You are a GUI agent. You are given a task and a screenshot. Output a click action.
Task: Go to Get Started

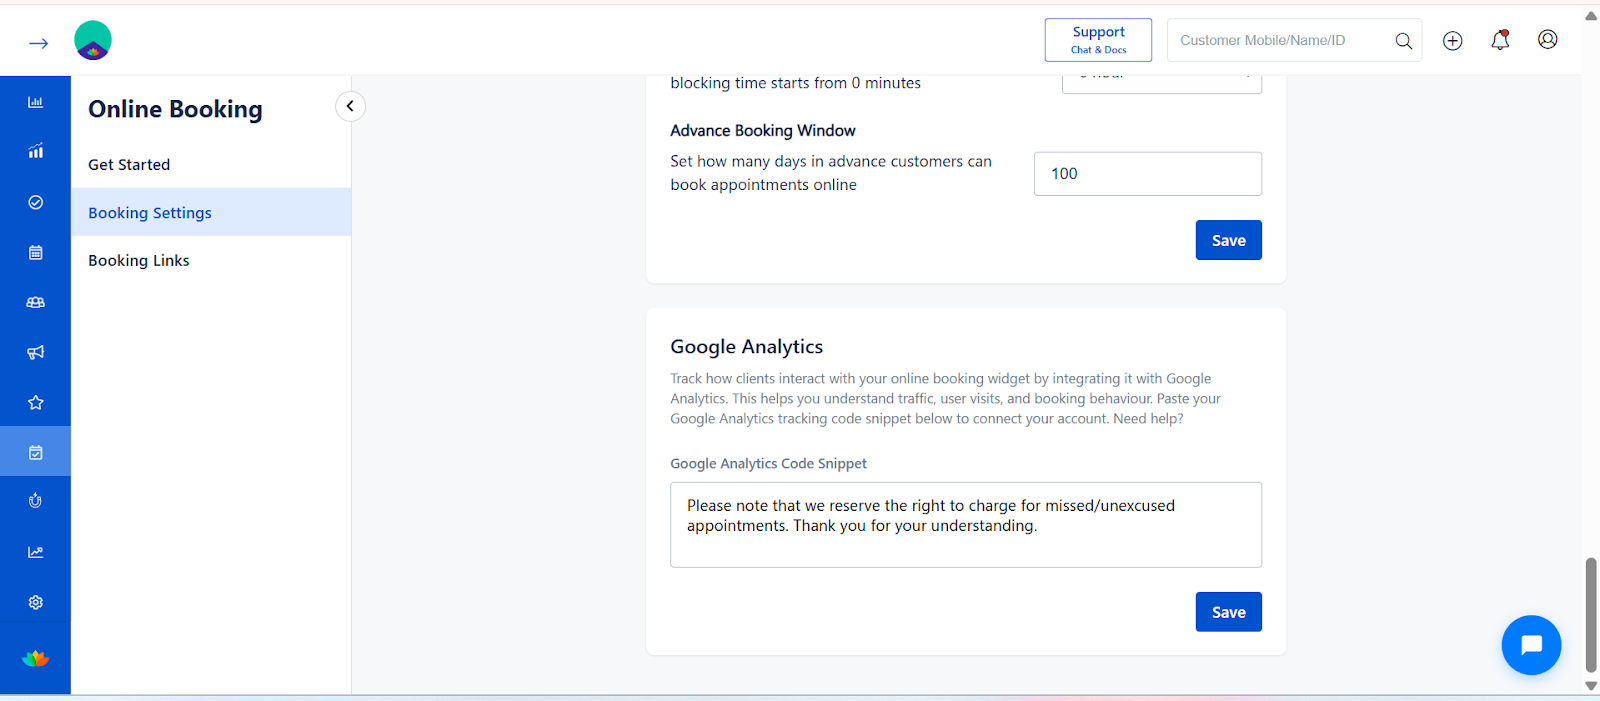(129, 165)
